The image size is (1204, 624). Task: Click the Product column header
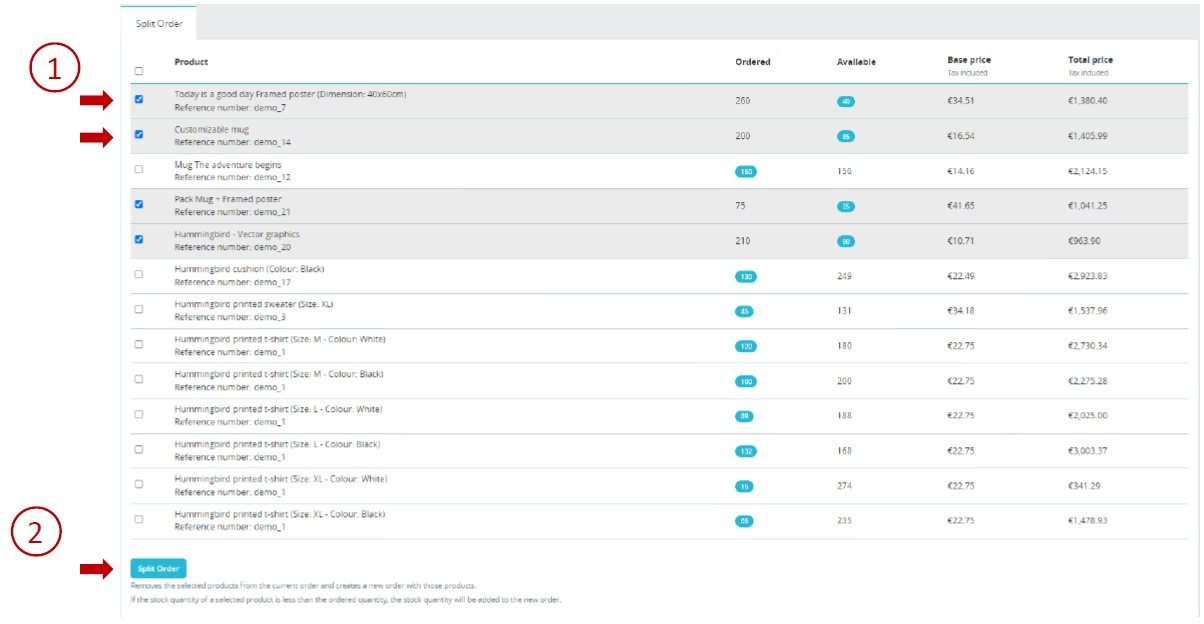(x=191, y=62)
